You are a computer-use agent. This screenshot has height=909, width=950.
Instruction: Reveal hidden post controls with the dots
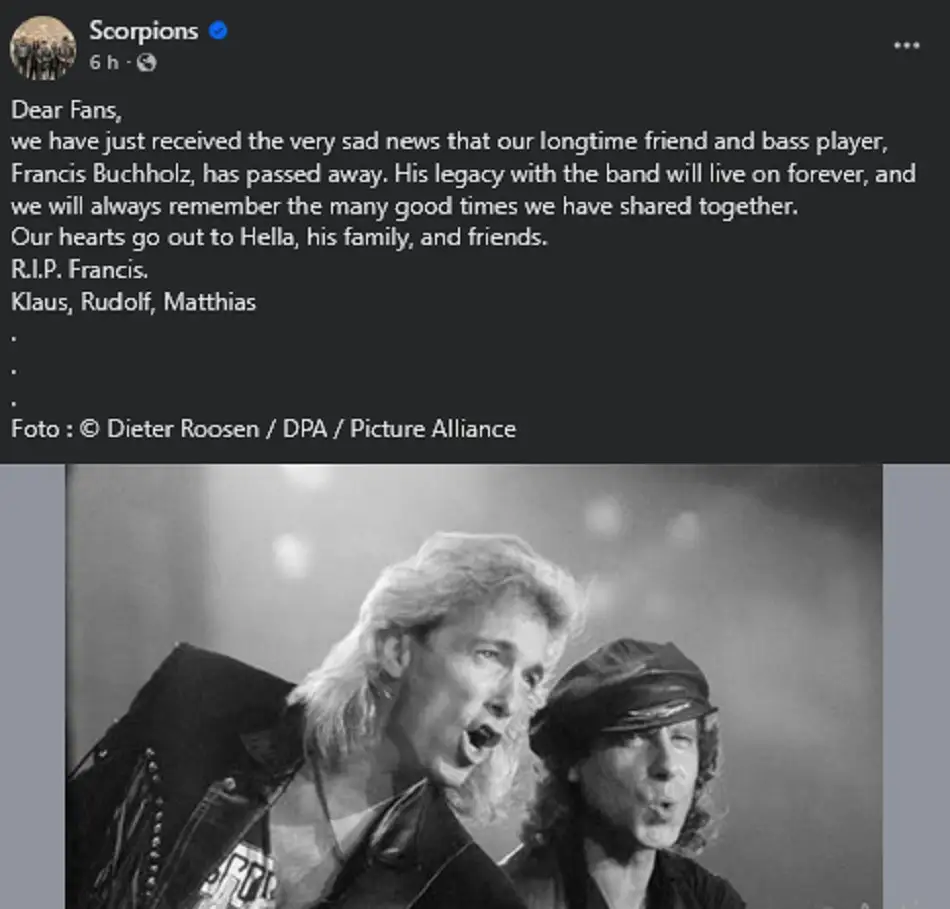pyautogui.click(x=908, y=44)
